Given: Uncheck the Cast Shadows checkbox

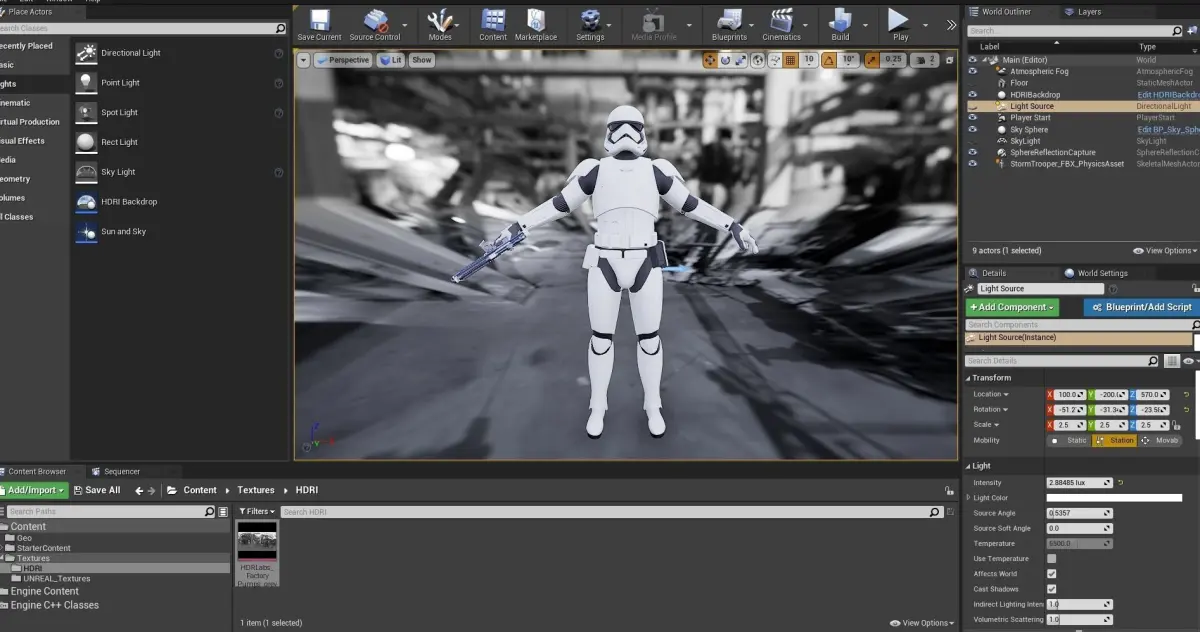Looking at the screenshot, I should [1051, 589].
